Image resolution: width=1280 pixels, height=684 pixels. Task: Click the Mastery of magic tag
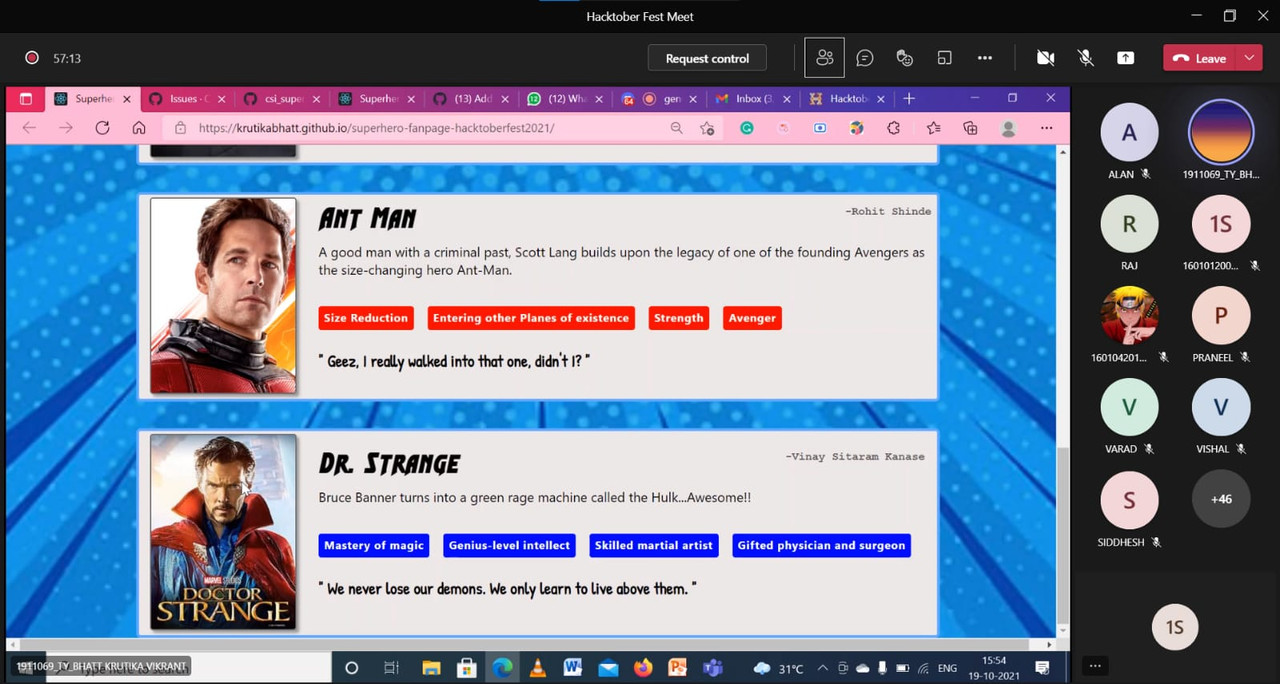point(374,545)
